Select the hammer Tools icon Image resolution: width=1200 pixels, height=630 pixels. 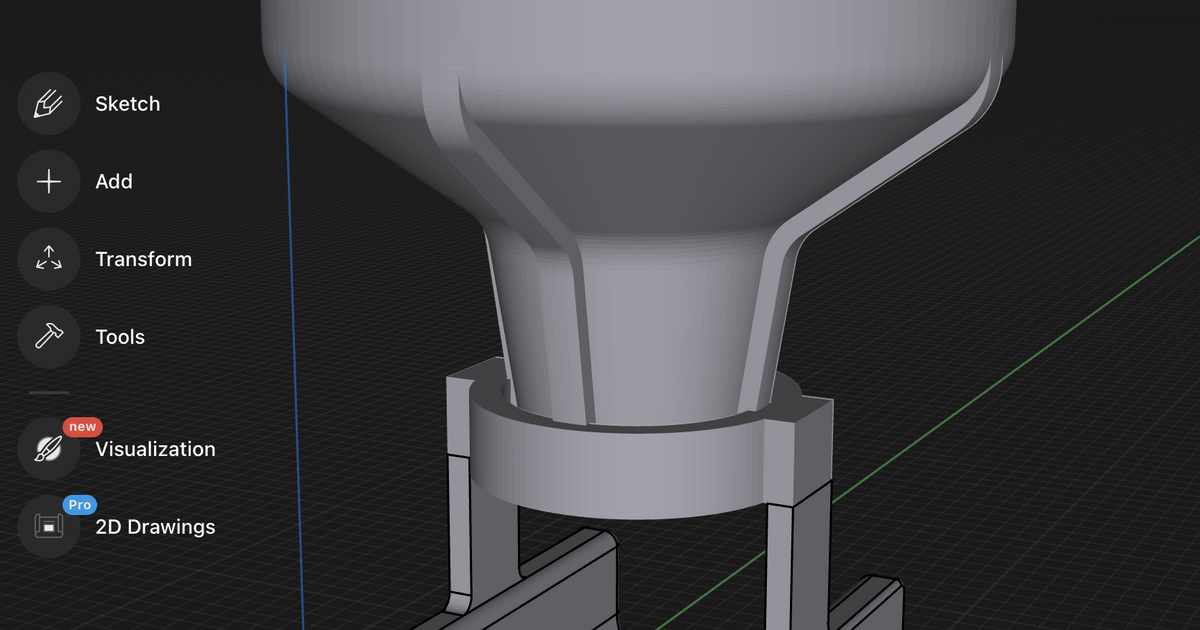click(48, 337)
